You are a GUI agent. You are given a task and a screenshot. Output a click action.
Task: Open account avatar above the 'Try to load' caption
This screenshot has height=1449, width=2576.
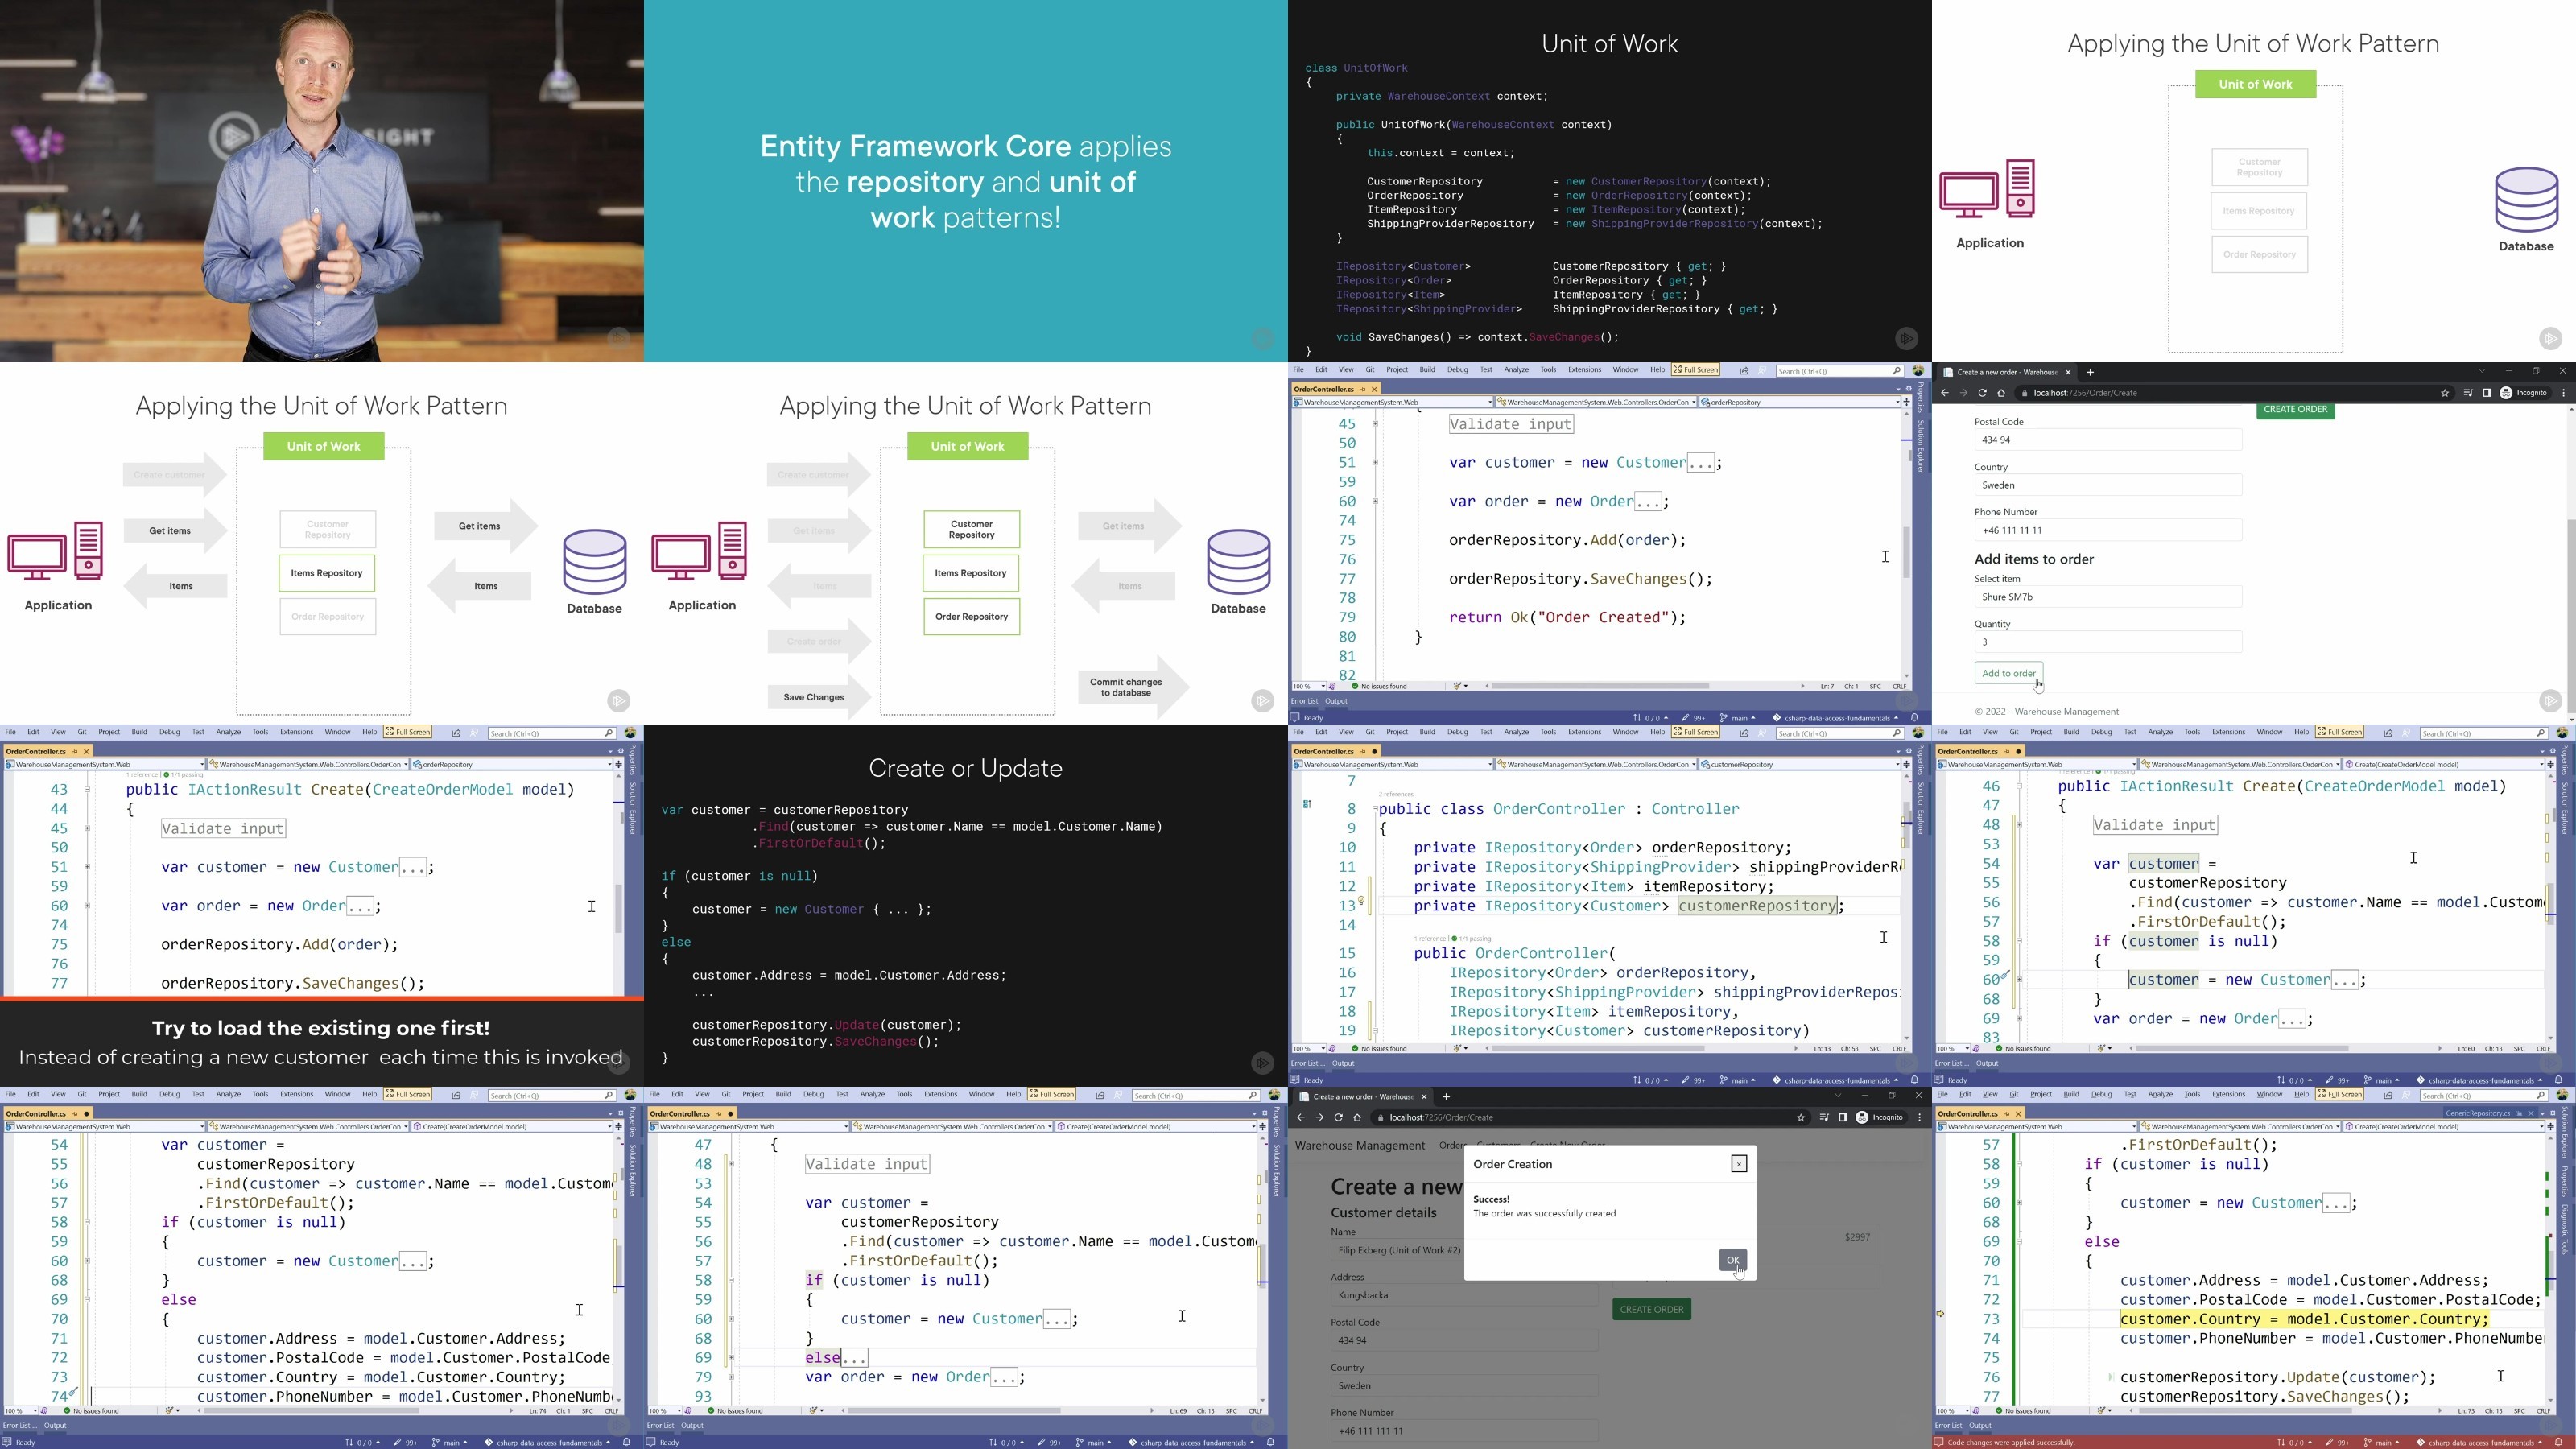point(630,733)
